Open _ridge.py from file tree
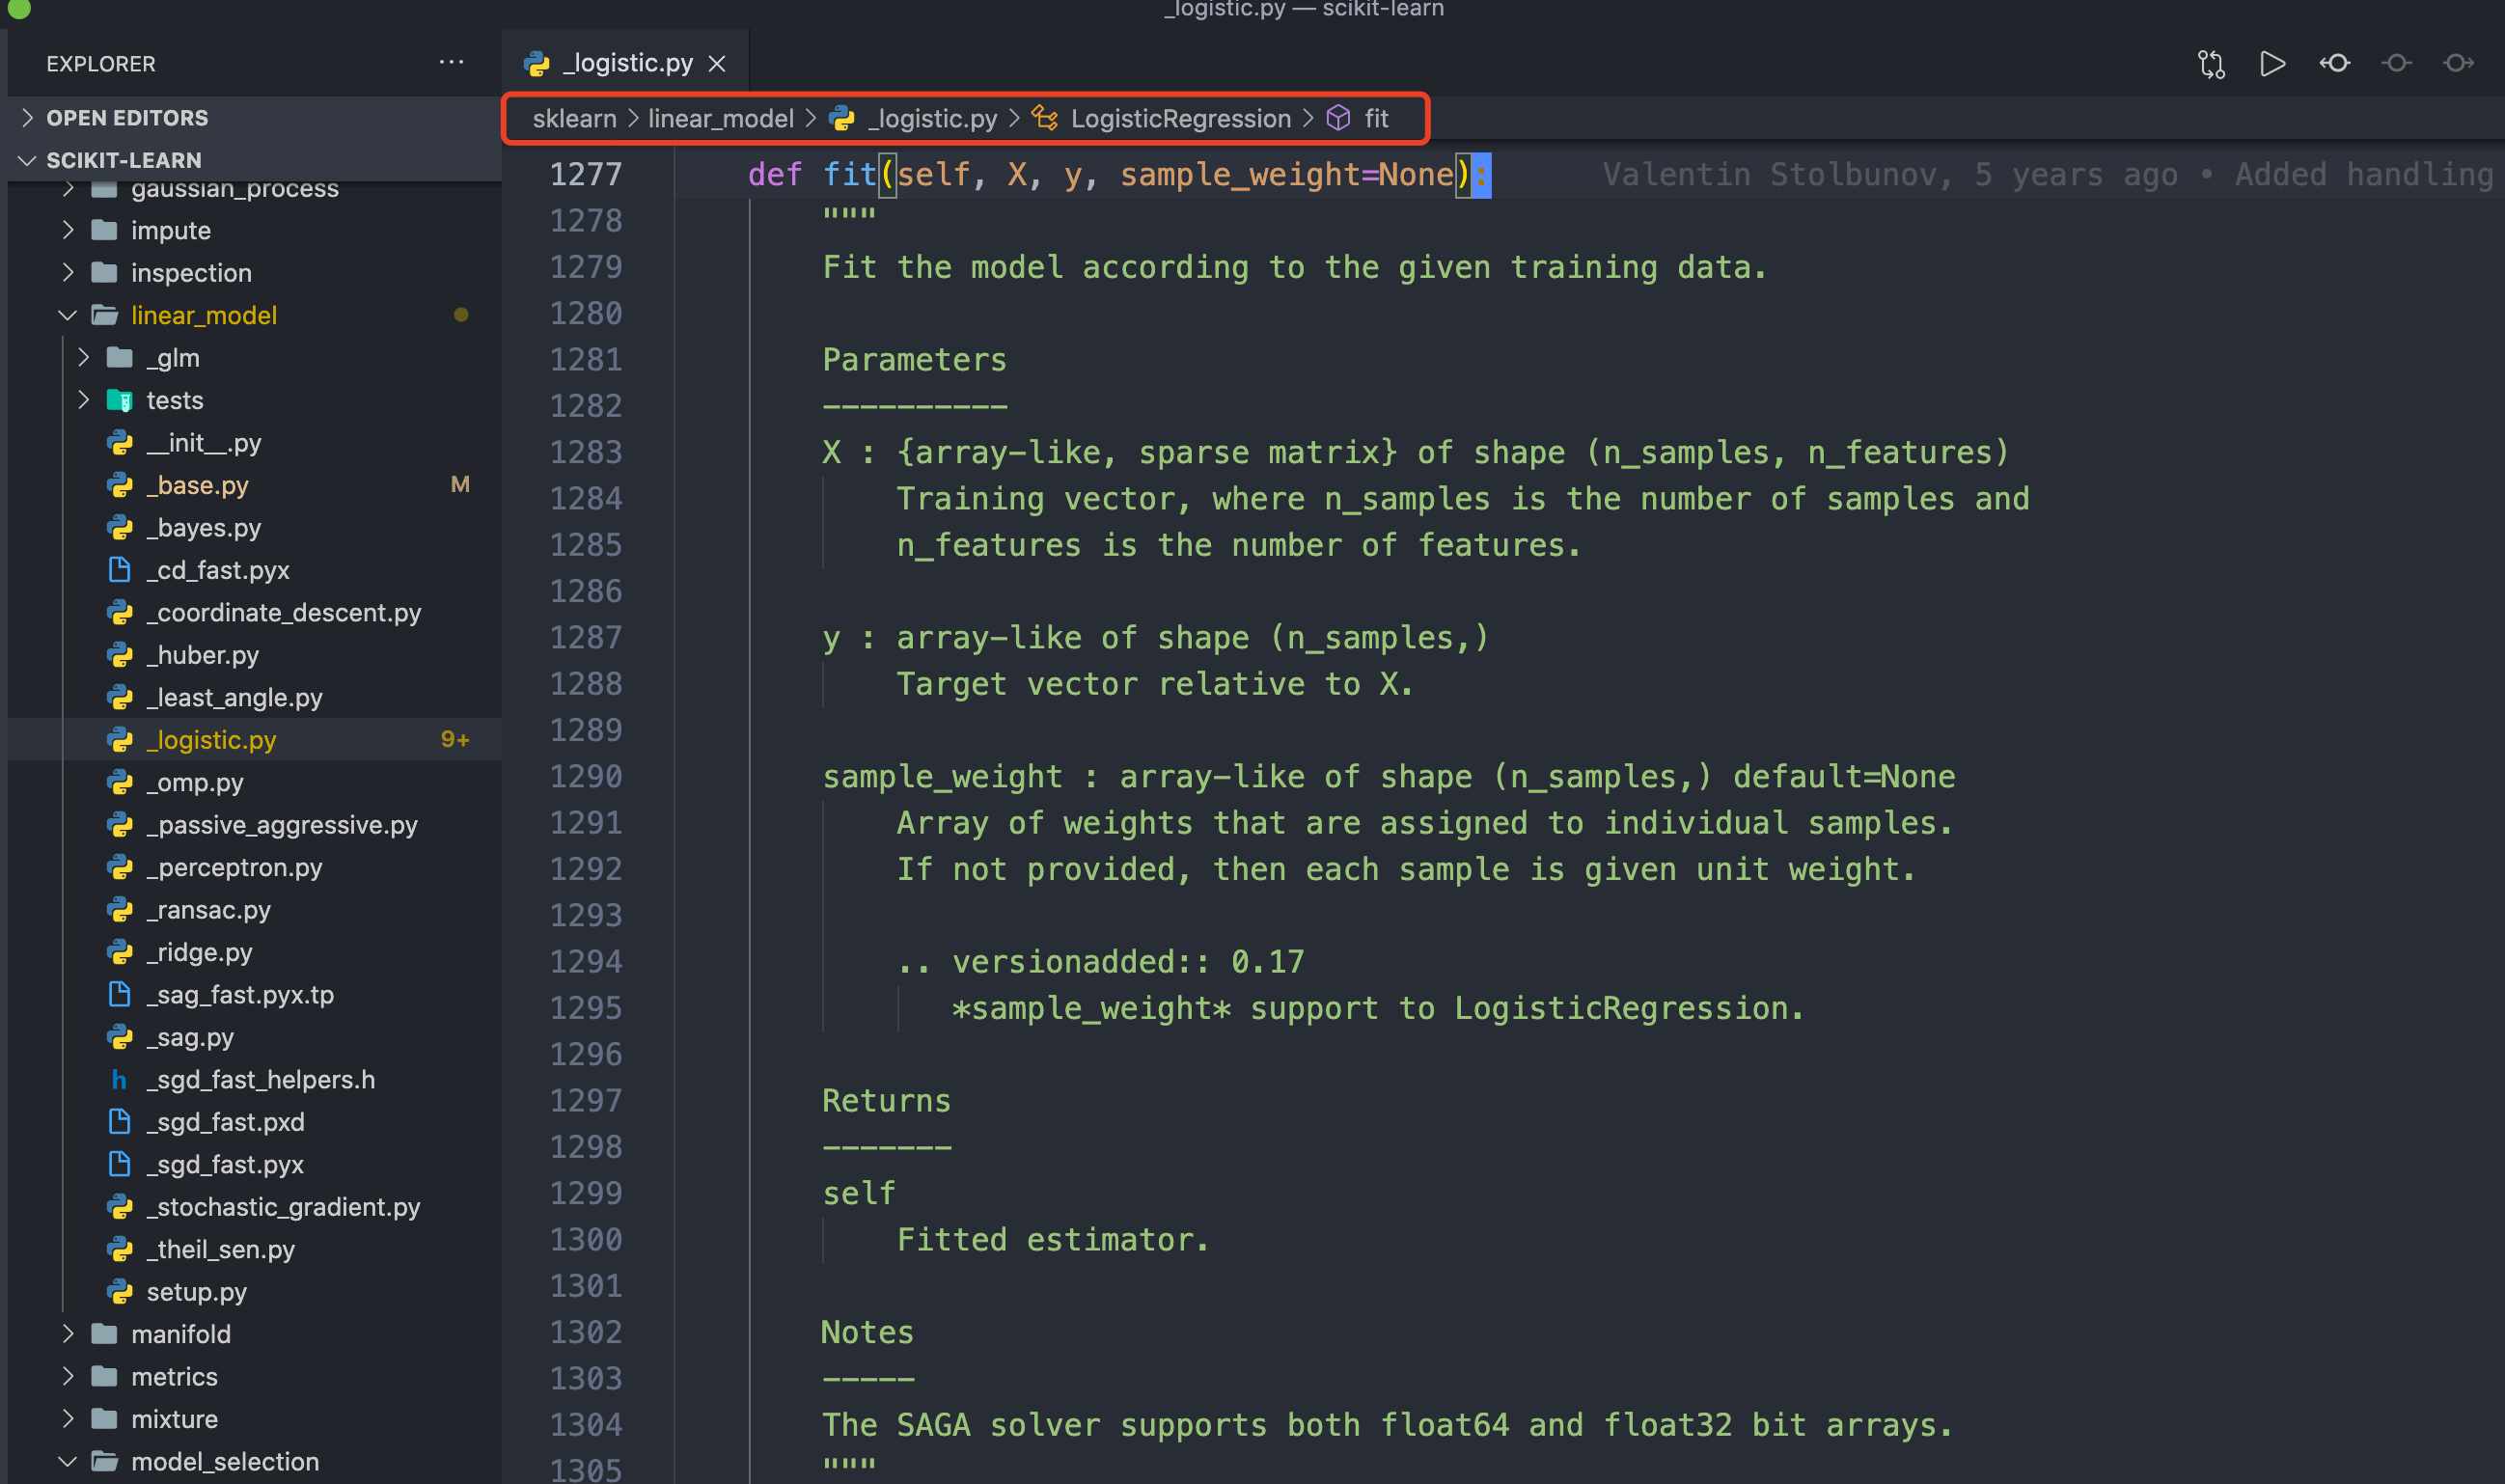Screen dimensions: 2505x1484 click(199, 953)
